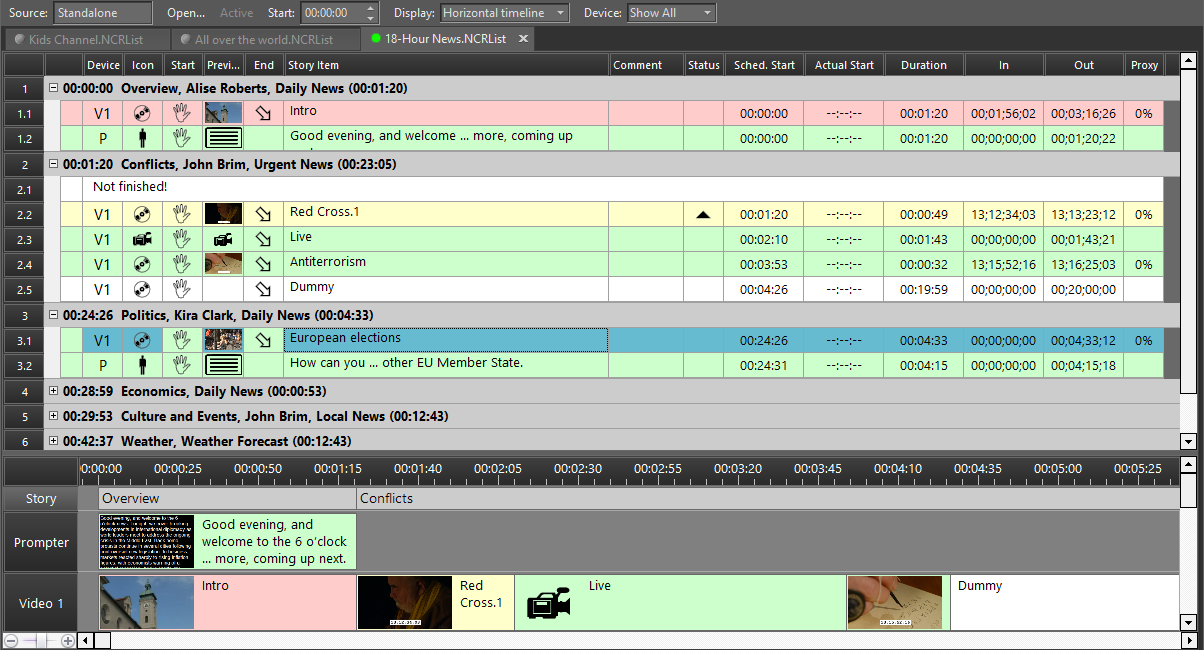Click the Source input field
The image size is (1204, 650).
[x=103, y=13]
